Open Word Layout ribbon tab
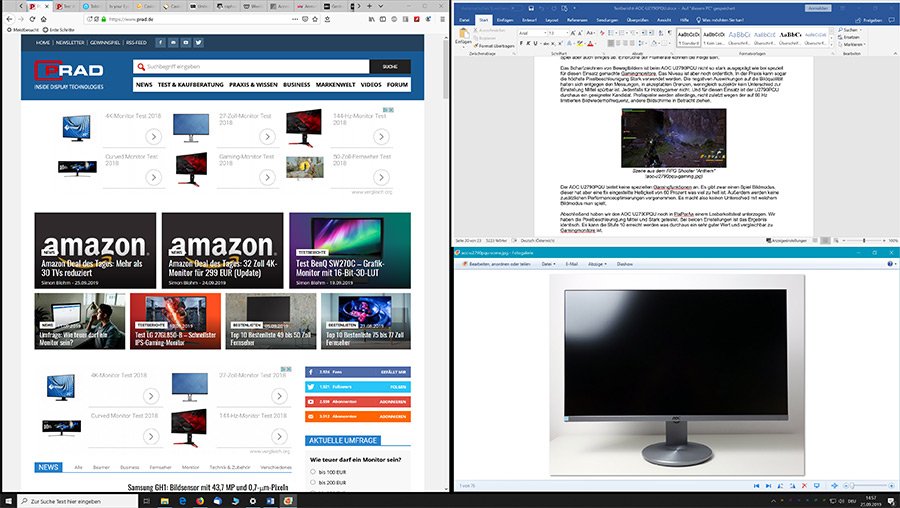The width and height of the screenshot is (900, 508). (552, 20)
